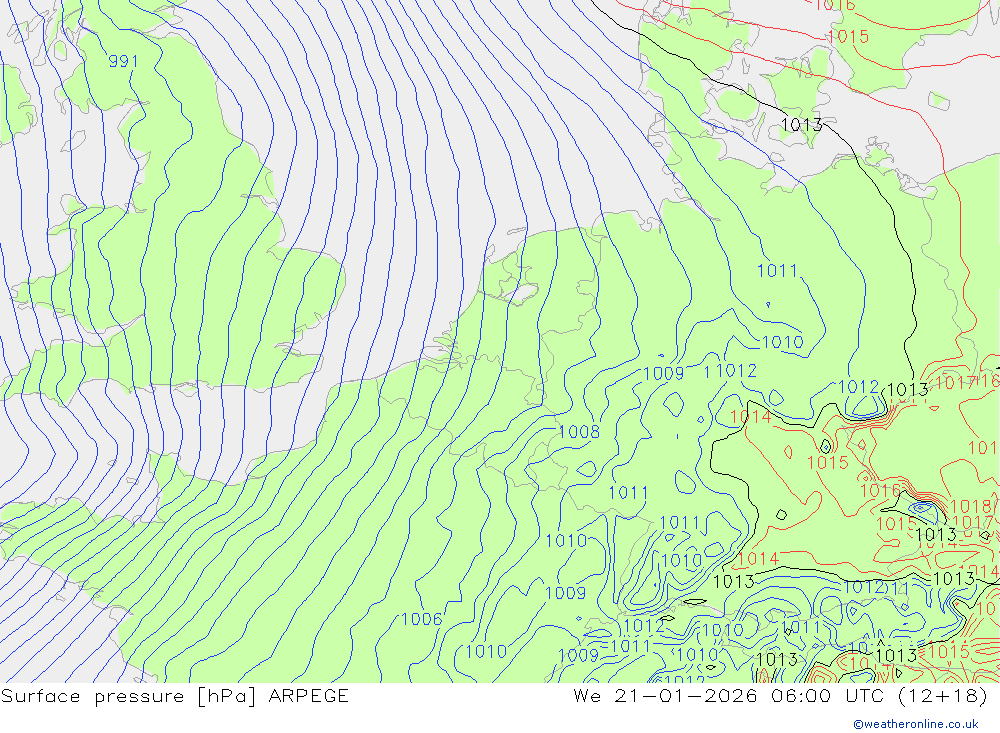Click the 'We 21-01-2026 06:00 UTC (12+18)' timestamp
1000x733 pixels.
780,695
